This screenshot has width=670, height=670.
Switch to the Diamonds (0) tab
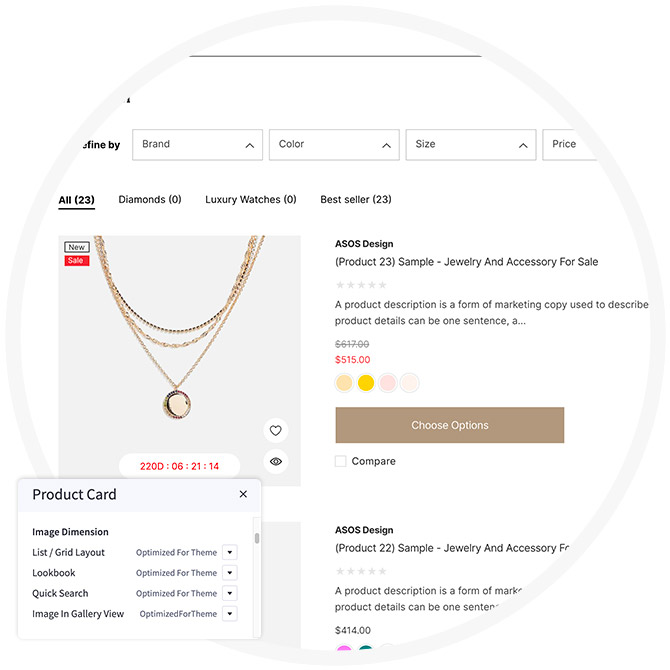[150, 200]
